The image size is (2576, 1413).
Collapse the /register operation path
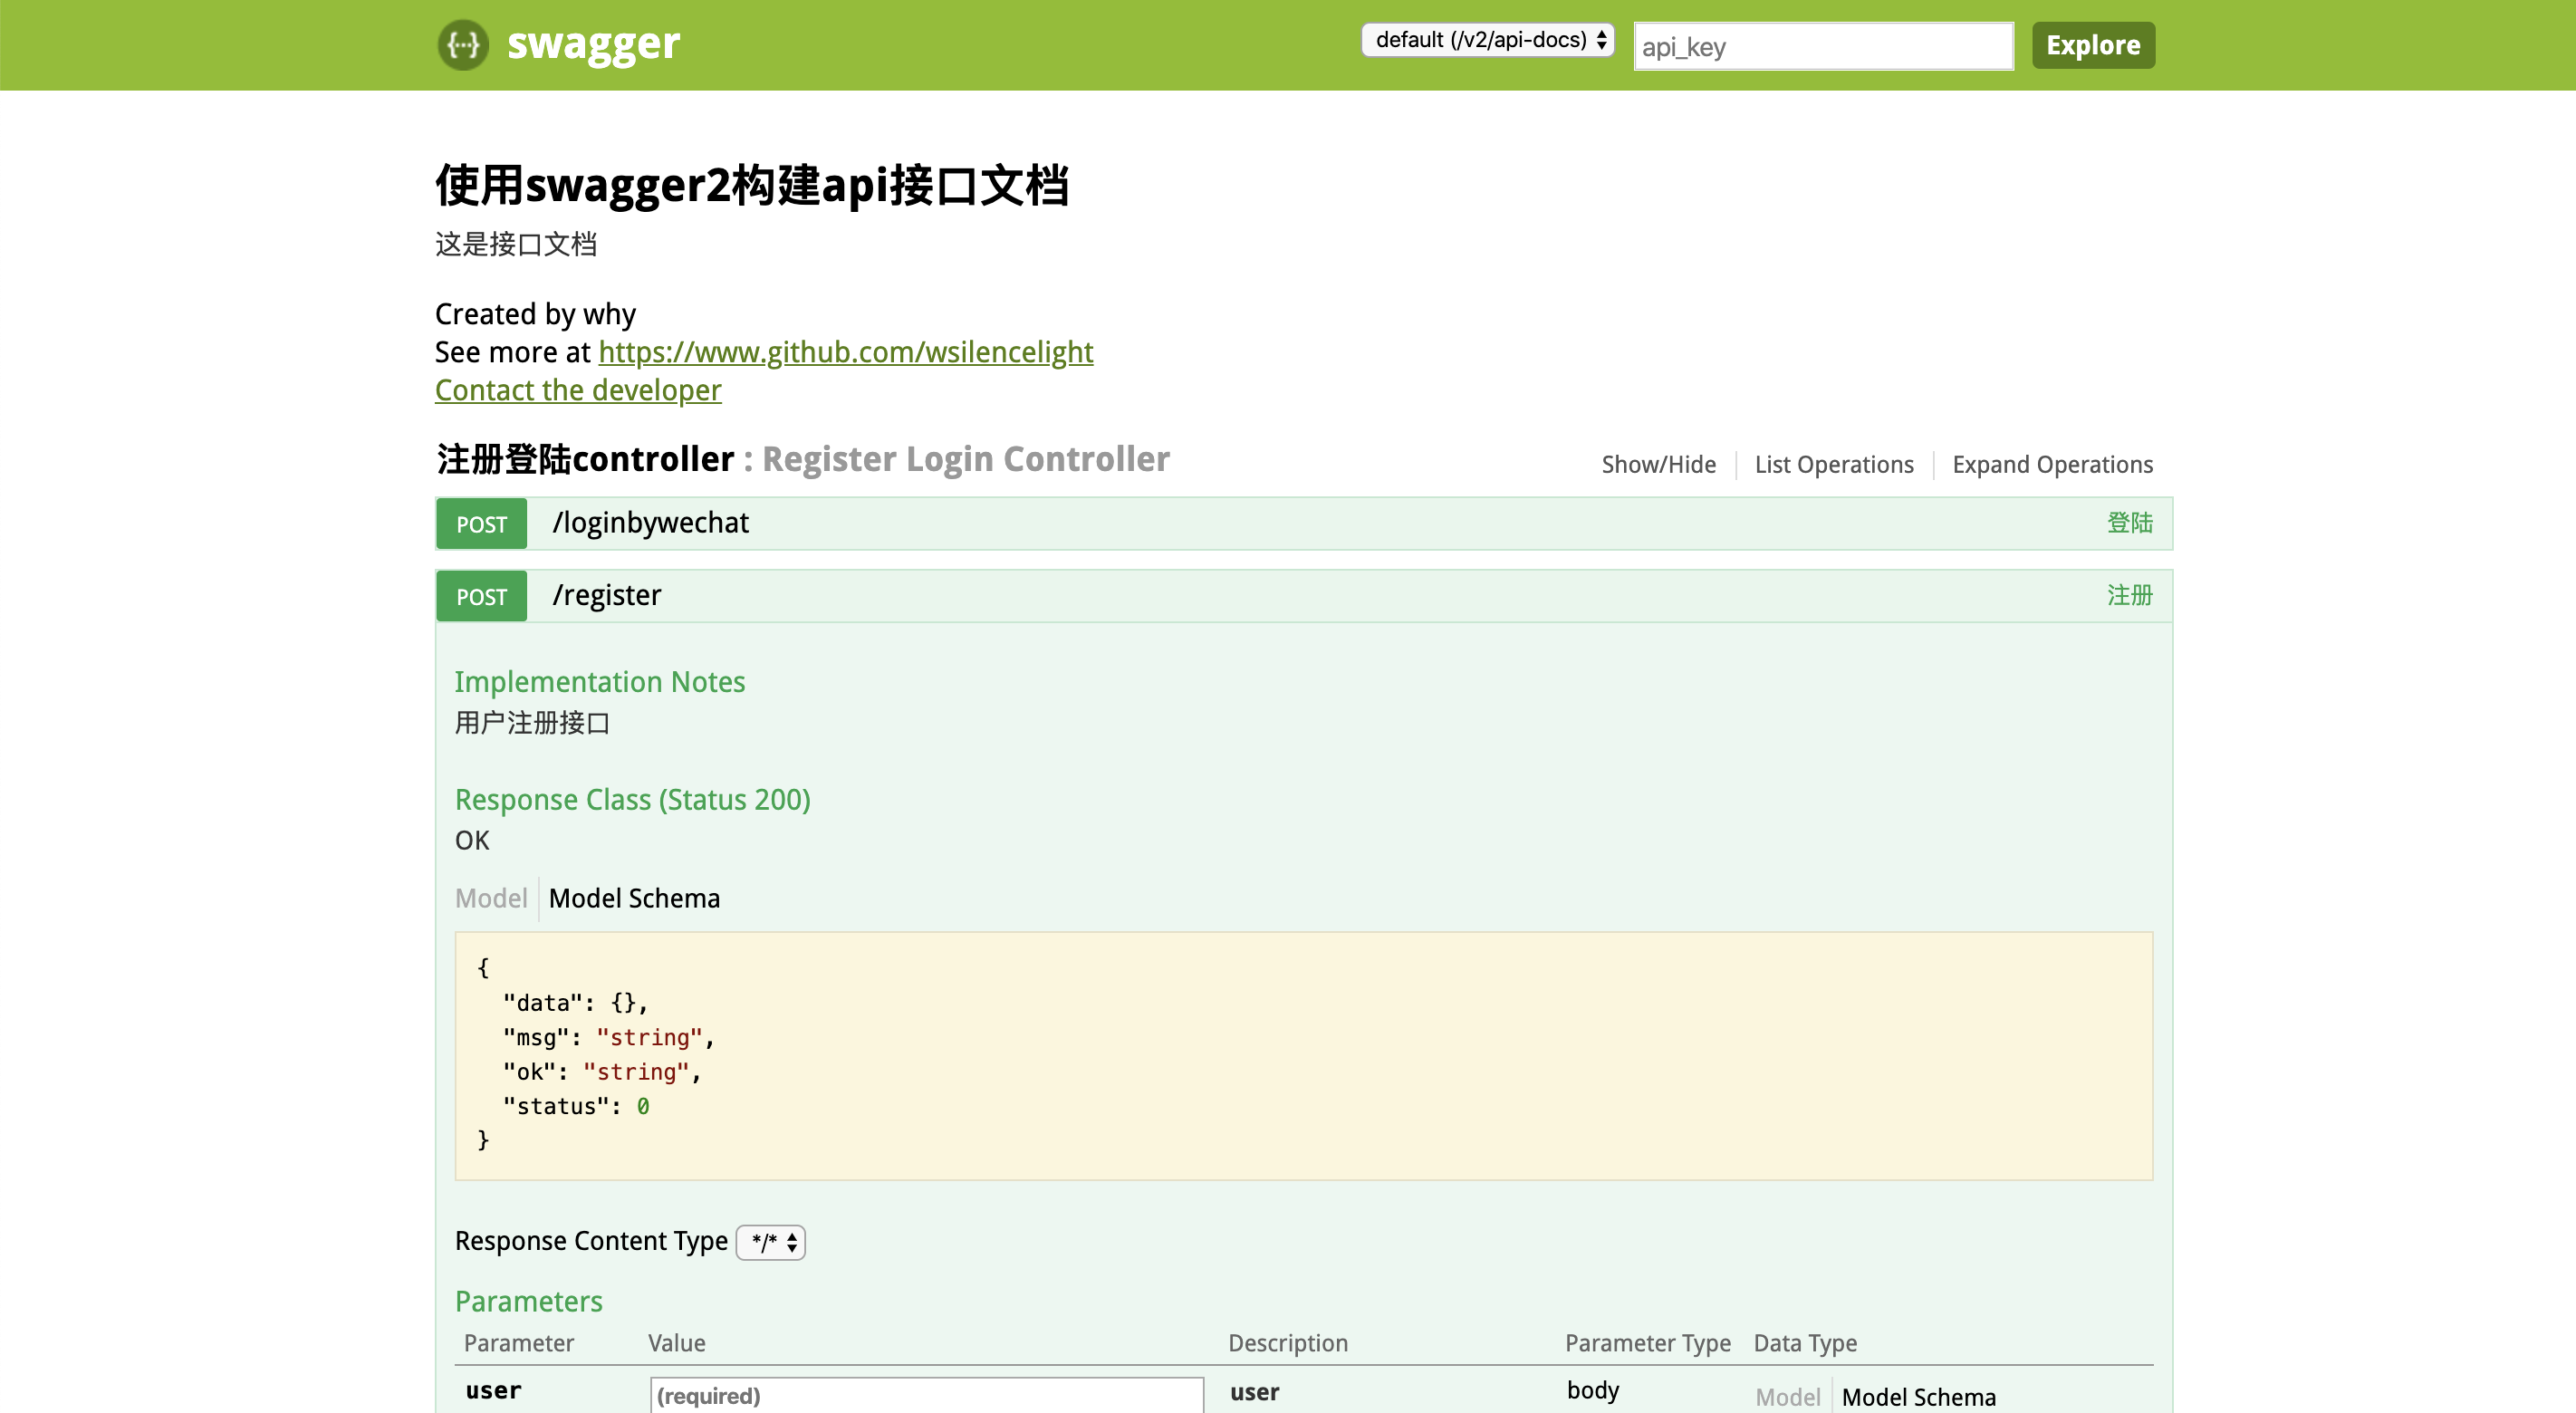coord(606,596)
